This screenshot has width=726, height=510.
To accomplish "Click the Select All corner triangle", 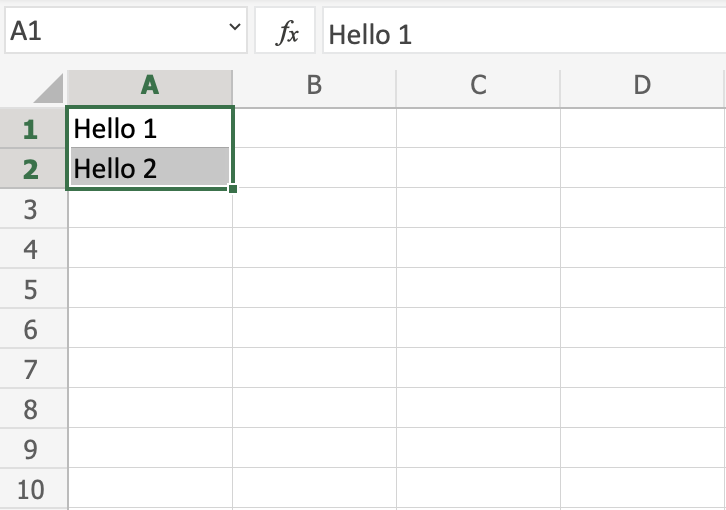I will coord(48,88).
